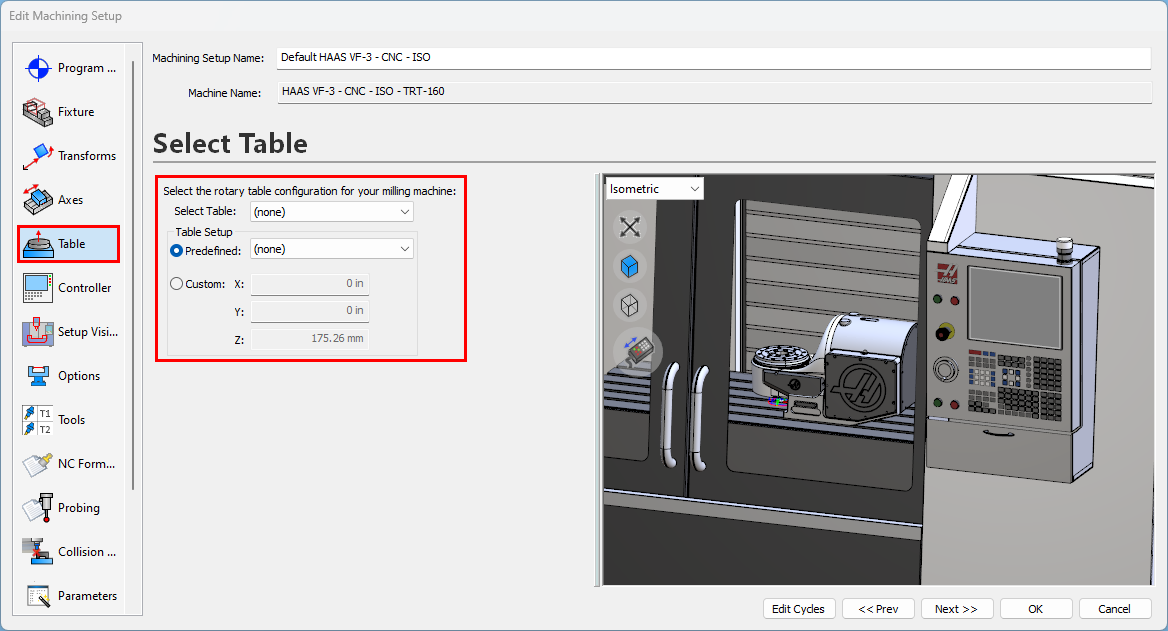Click the Custom Z offset field

coord(310,338)
